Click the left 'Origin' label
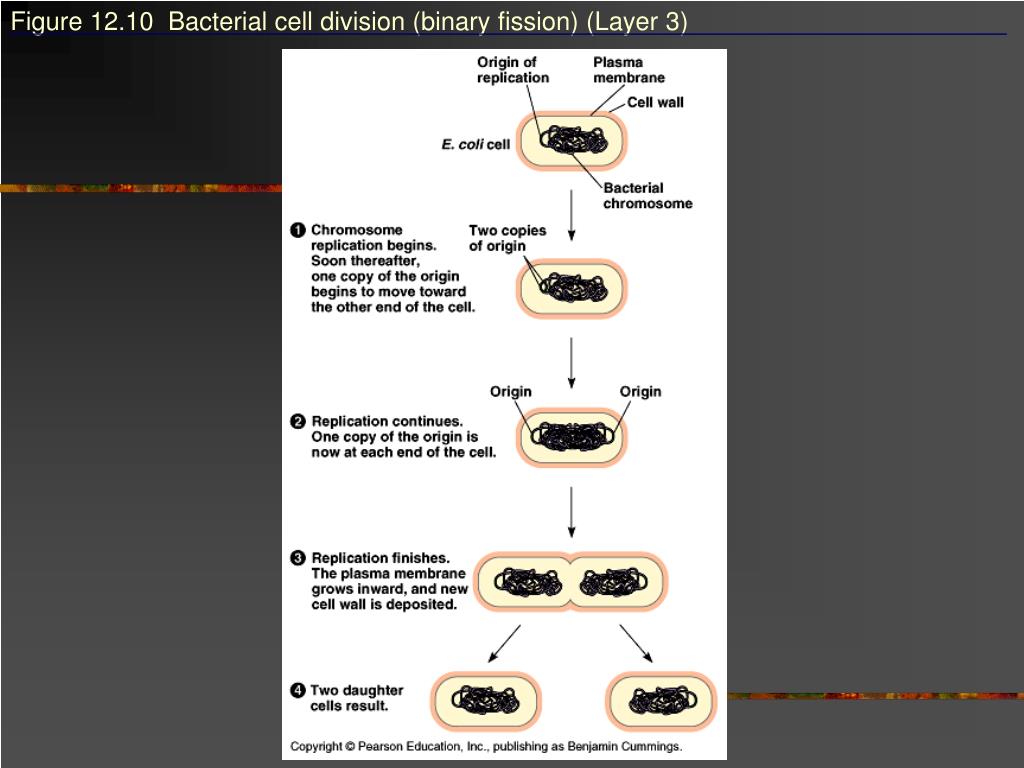The image size is (1024, 768). pos(511,392)
